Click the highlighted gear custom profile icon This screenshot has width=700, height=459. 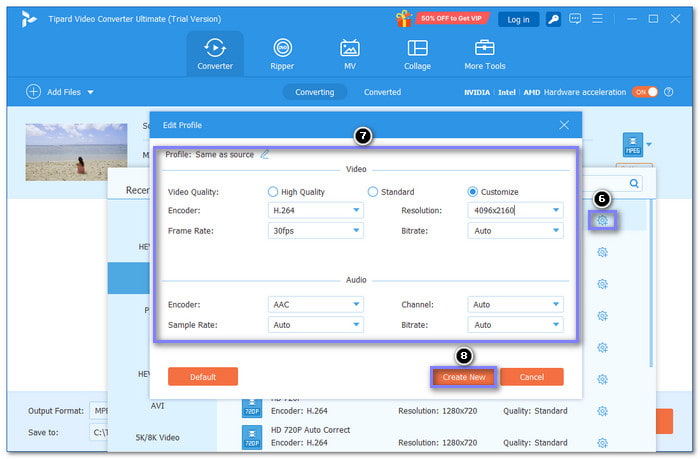(x=602, y=221)
